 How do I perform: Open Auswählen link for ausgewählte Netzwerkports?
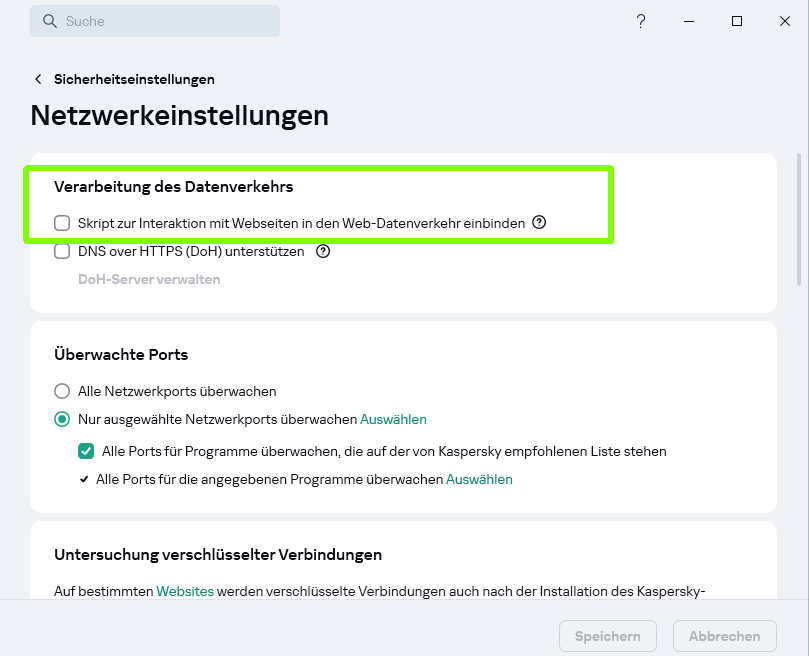(x=393, y=419)
